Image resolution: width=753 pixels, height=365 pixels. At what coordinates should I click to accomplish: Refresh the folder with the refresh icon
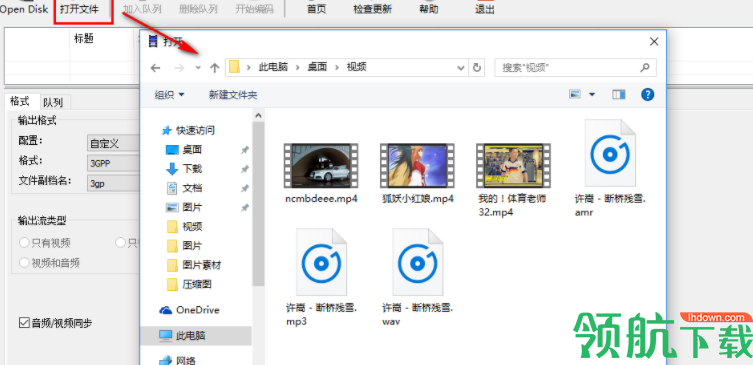476,68
